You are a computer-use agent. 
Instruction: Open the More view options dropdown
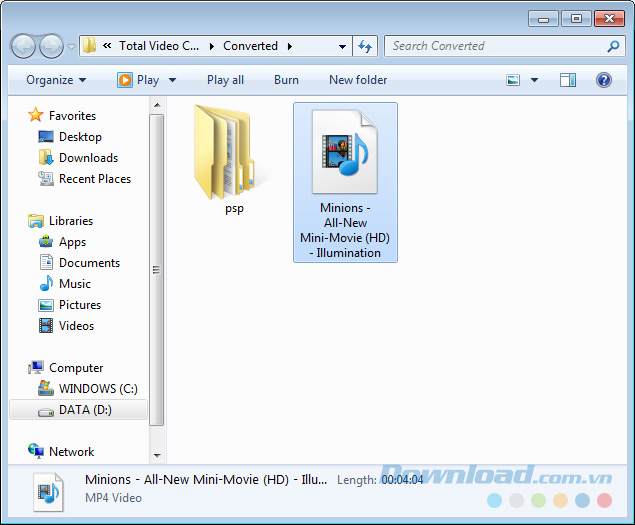(x=534, y=80)
